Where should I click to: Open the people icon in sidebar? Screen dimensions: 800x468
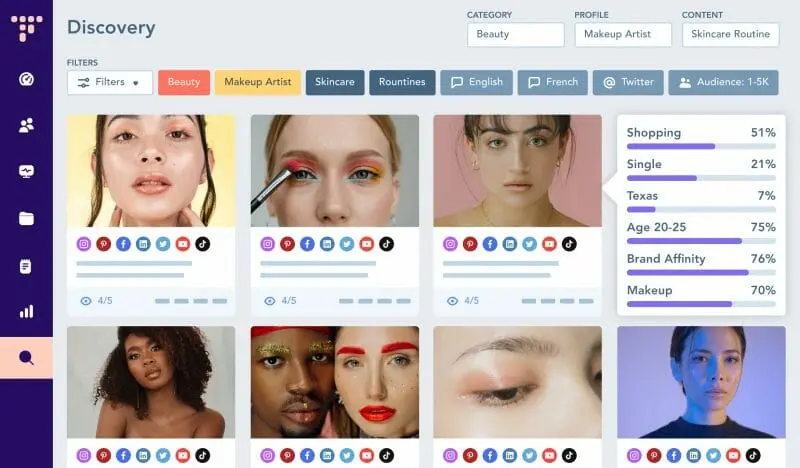(26, 126)
